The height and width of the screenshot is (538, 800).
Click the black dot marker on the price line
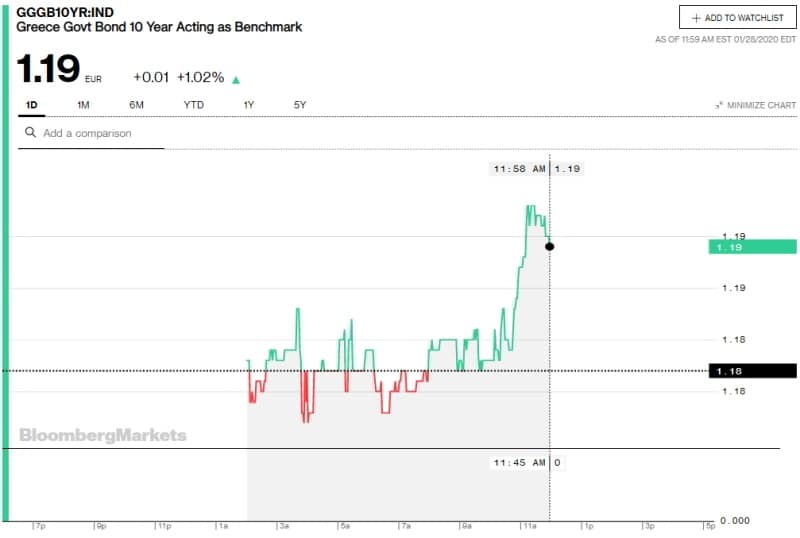(x=549, y=247)
